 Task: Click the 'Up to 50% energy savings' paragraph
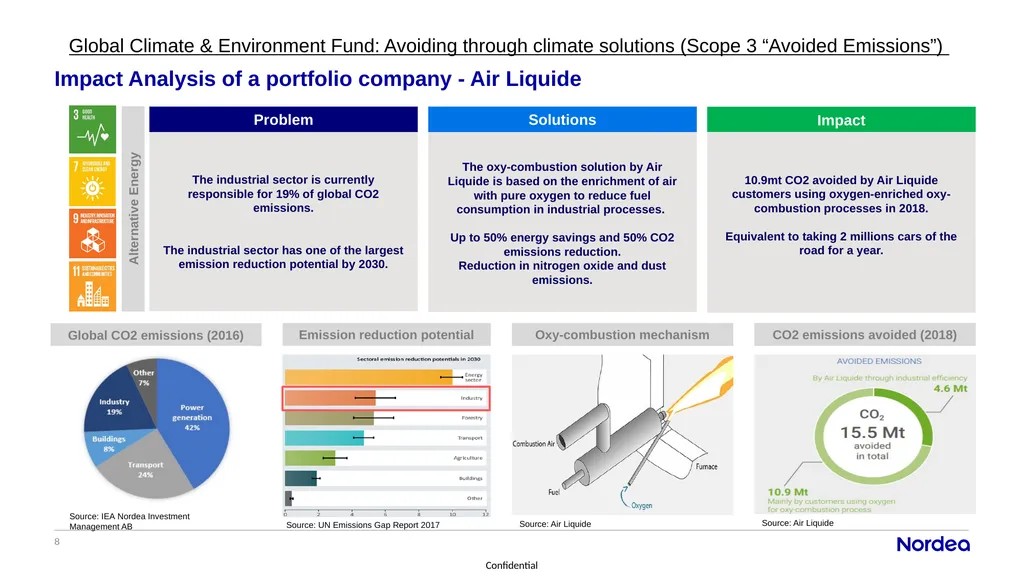[x=562, y=245]
